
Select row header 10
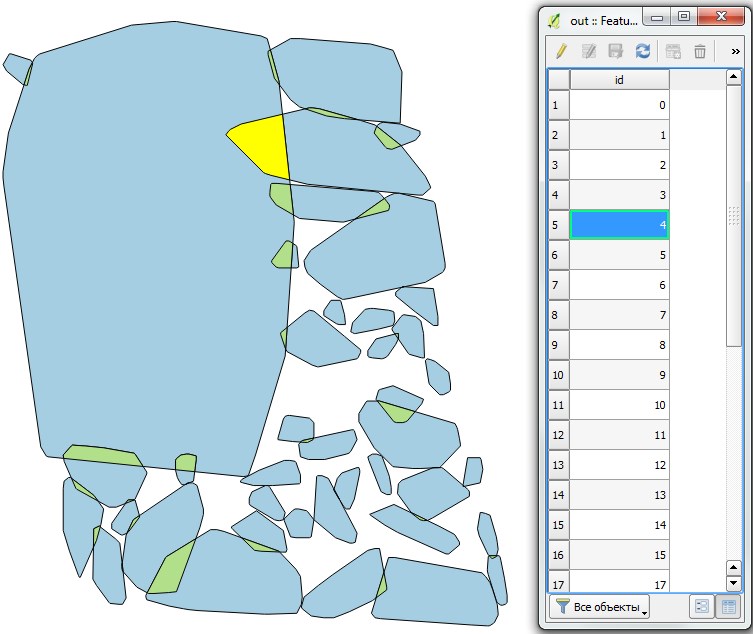tap(559, 375)
